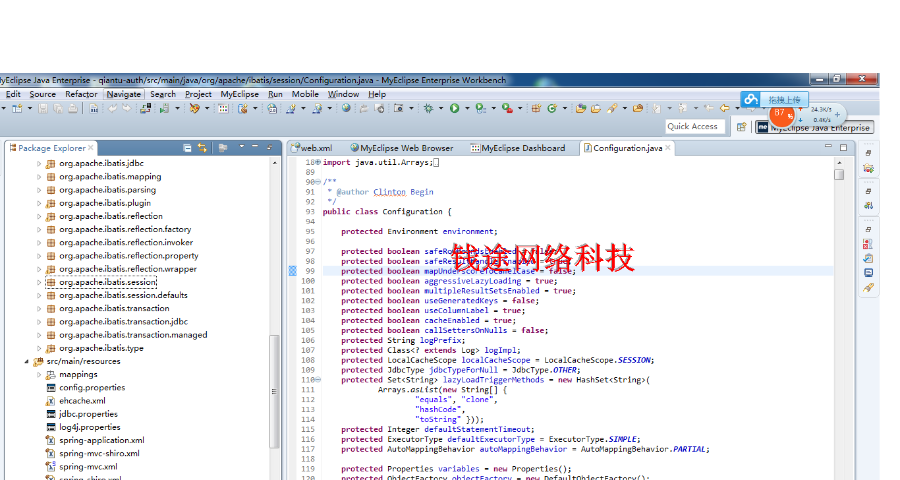Expand the mappings folder

[38, 375]
